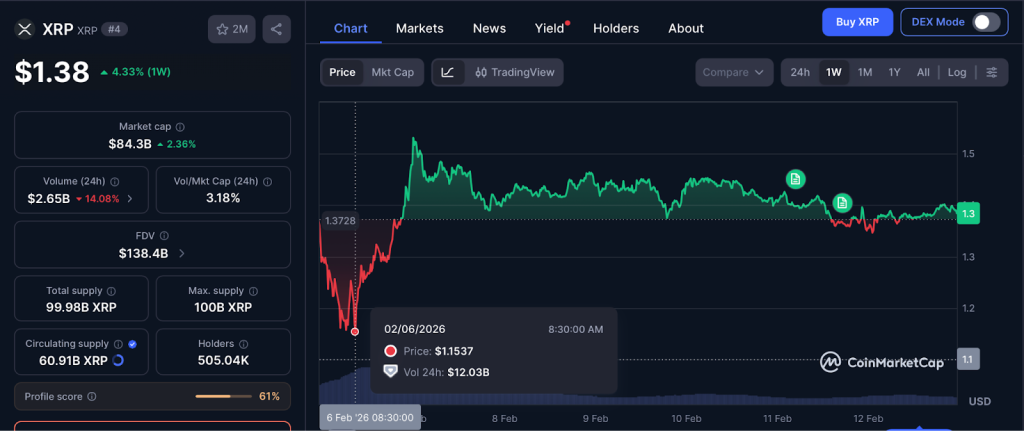Click the Market cap info icon
This screenshot has width=1024, height=431.
(x=180, y=127)
